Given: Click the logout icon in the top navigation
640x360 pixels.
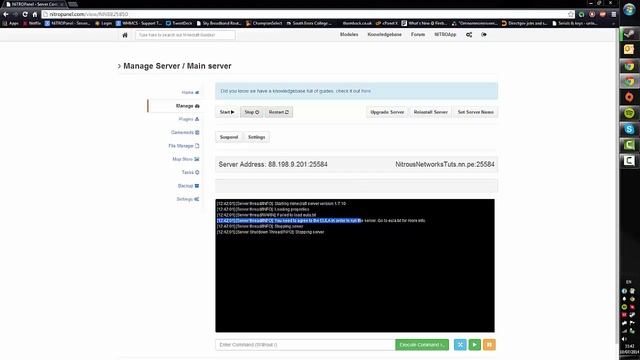Looking at the screenshot, I should point(484,35).
